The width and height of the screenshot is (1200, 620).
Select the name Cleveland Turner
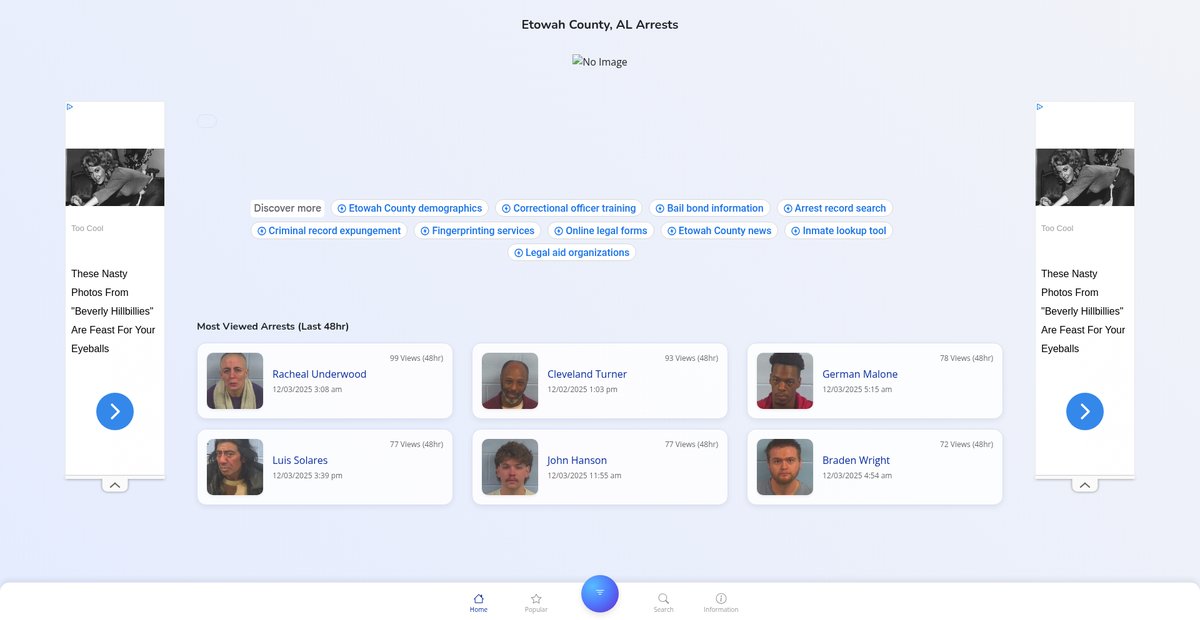587,374
